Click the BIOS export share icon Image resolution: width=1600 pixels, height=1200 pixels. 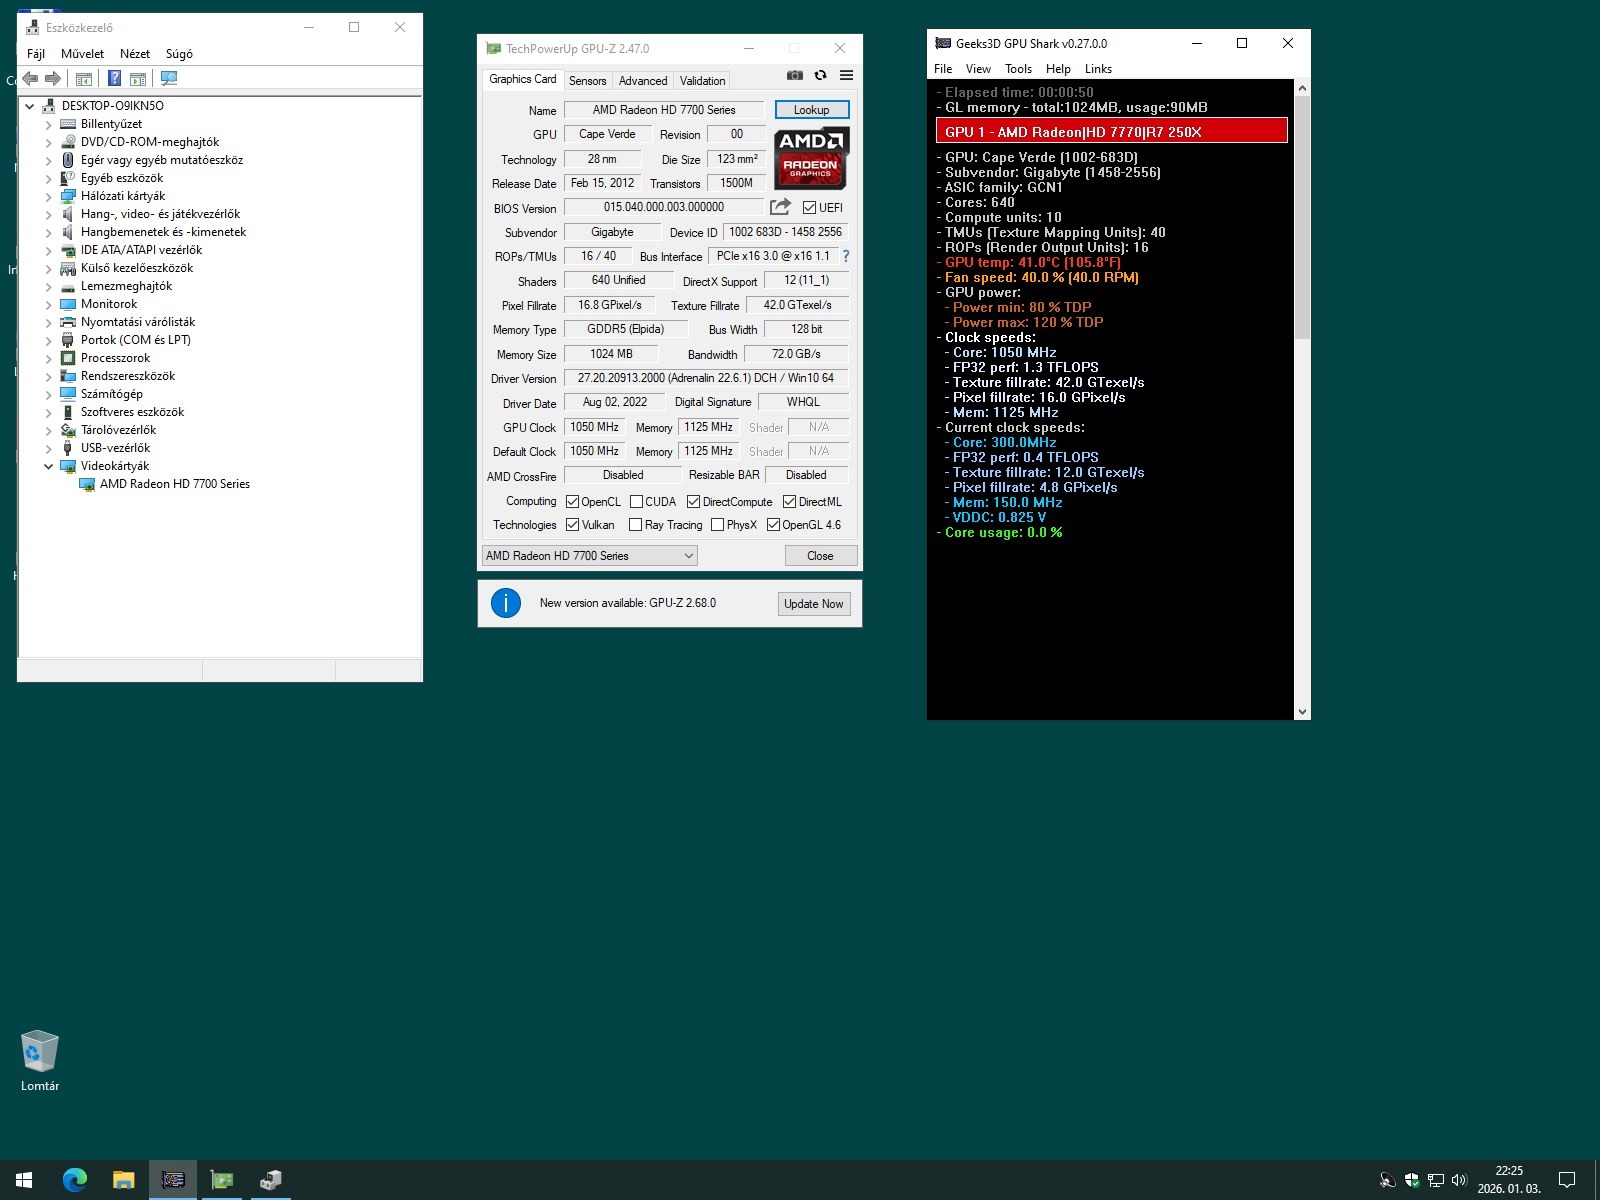coord(780,207)
